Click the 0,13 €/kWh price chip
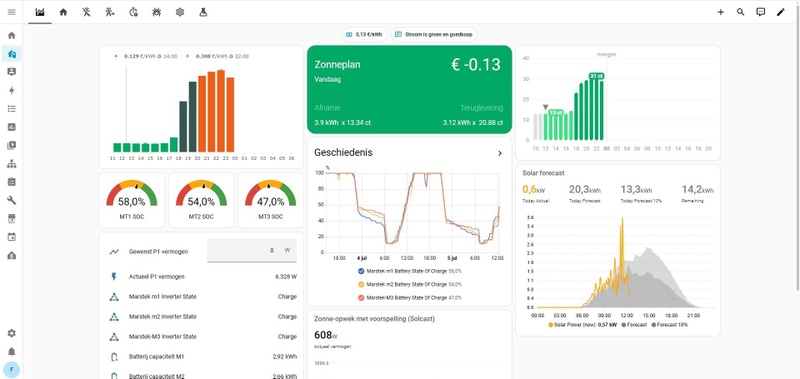The image size is (800, 379). [x=364, y=35]
